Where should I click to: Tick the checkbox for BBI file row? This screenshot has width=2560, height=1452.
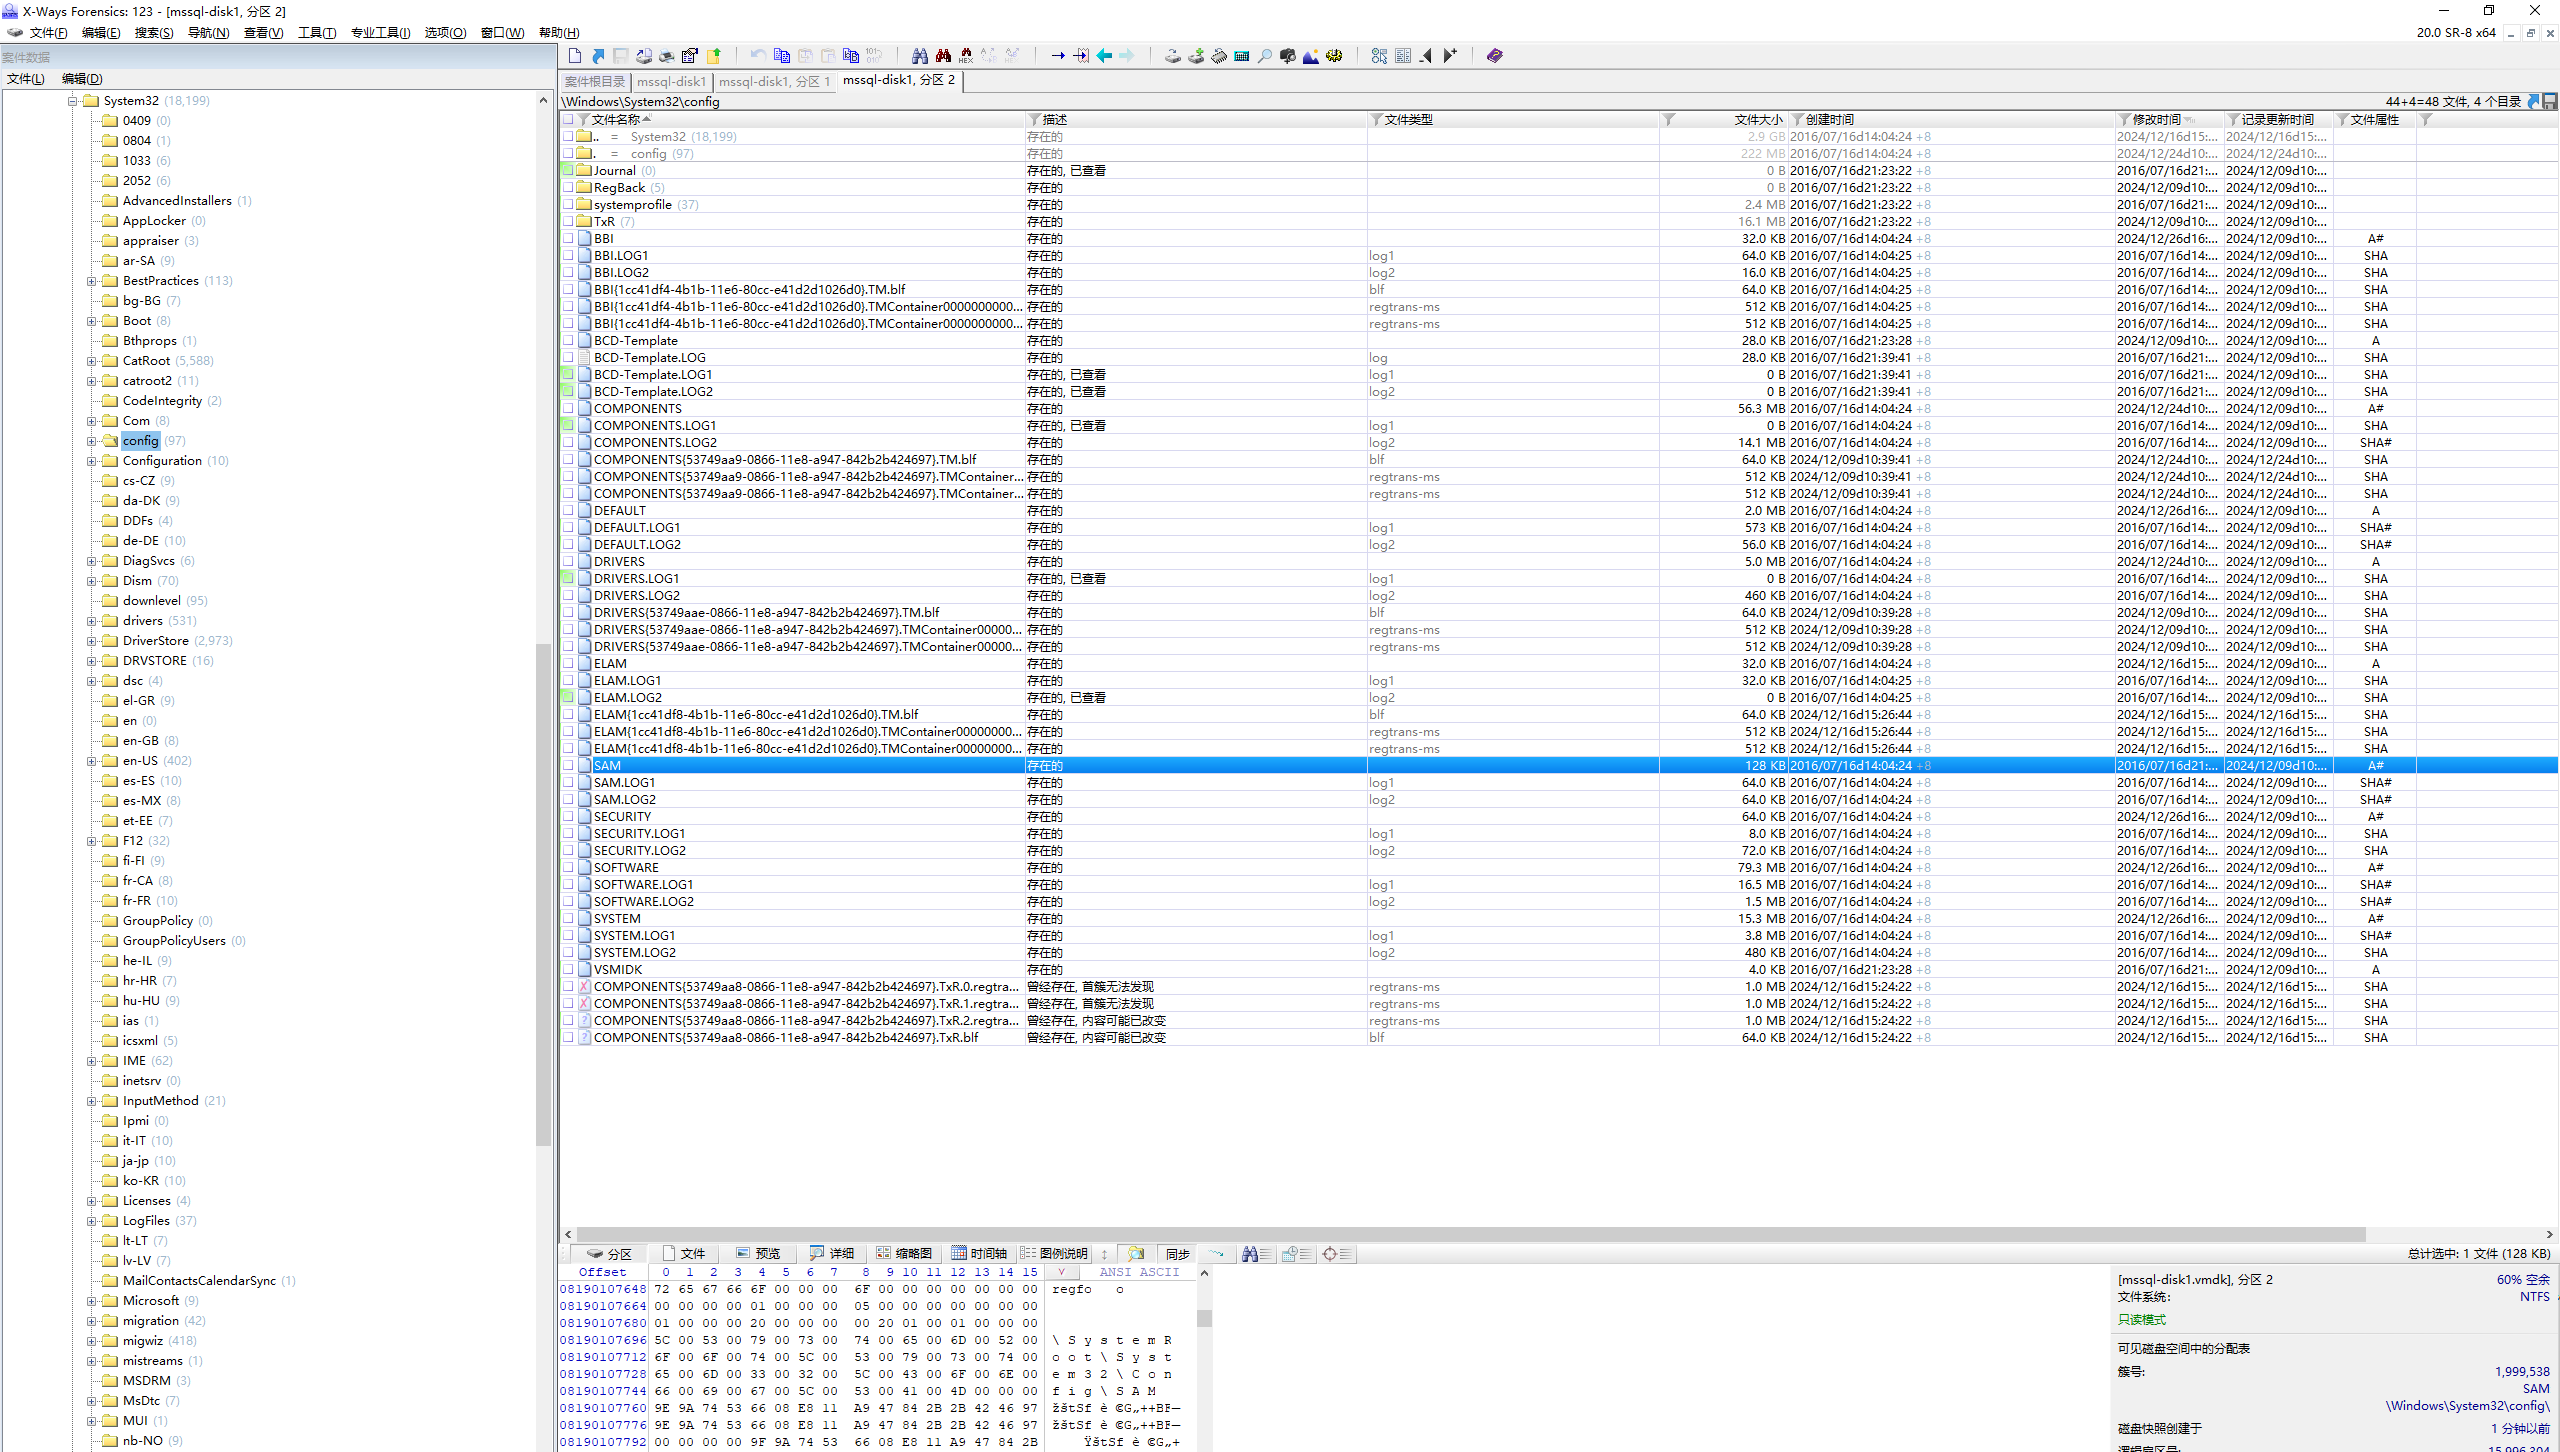pyautogui.click(x=568, y=239)
